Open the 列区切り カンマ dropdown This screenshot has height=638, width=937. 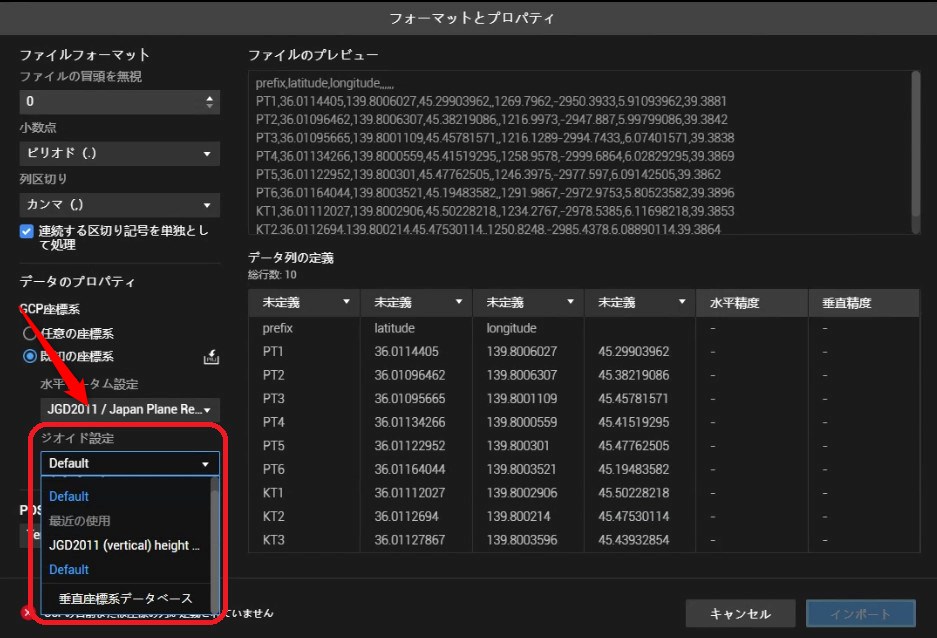[x=120, y=205]
